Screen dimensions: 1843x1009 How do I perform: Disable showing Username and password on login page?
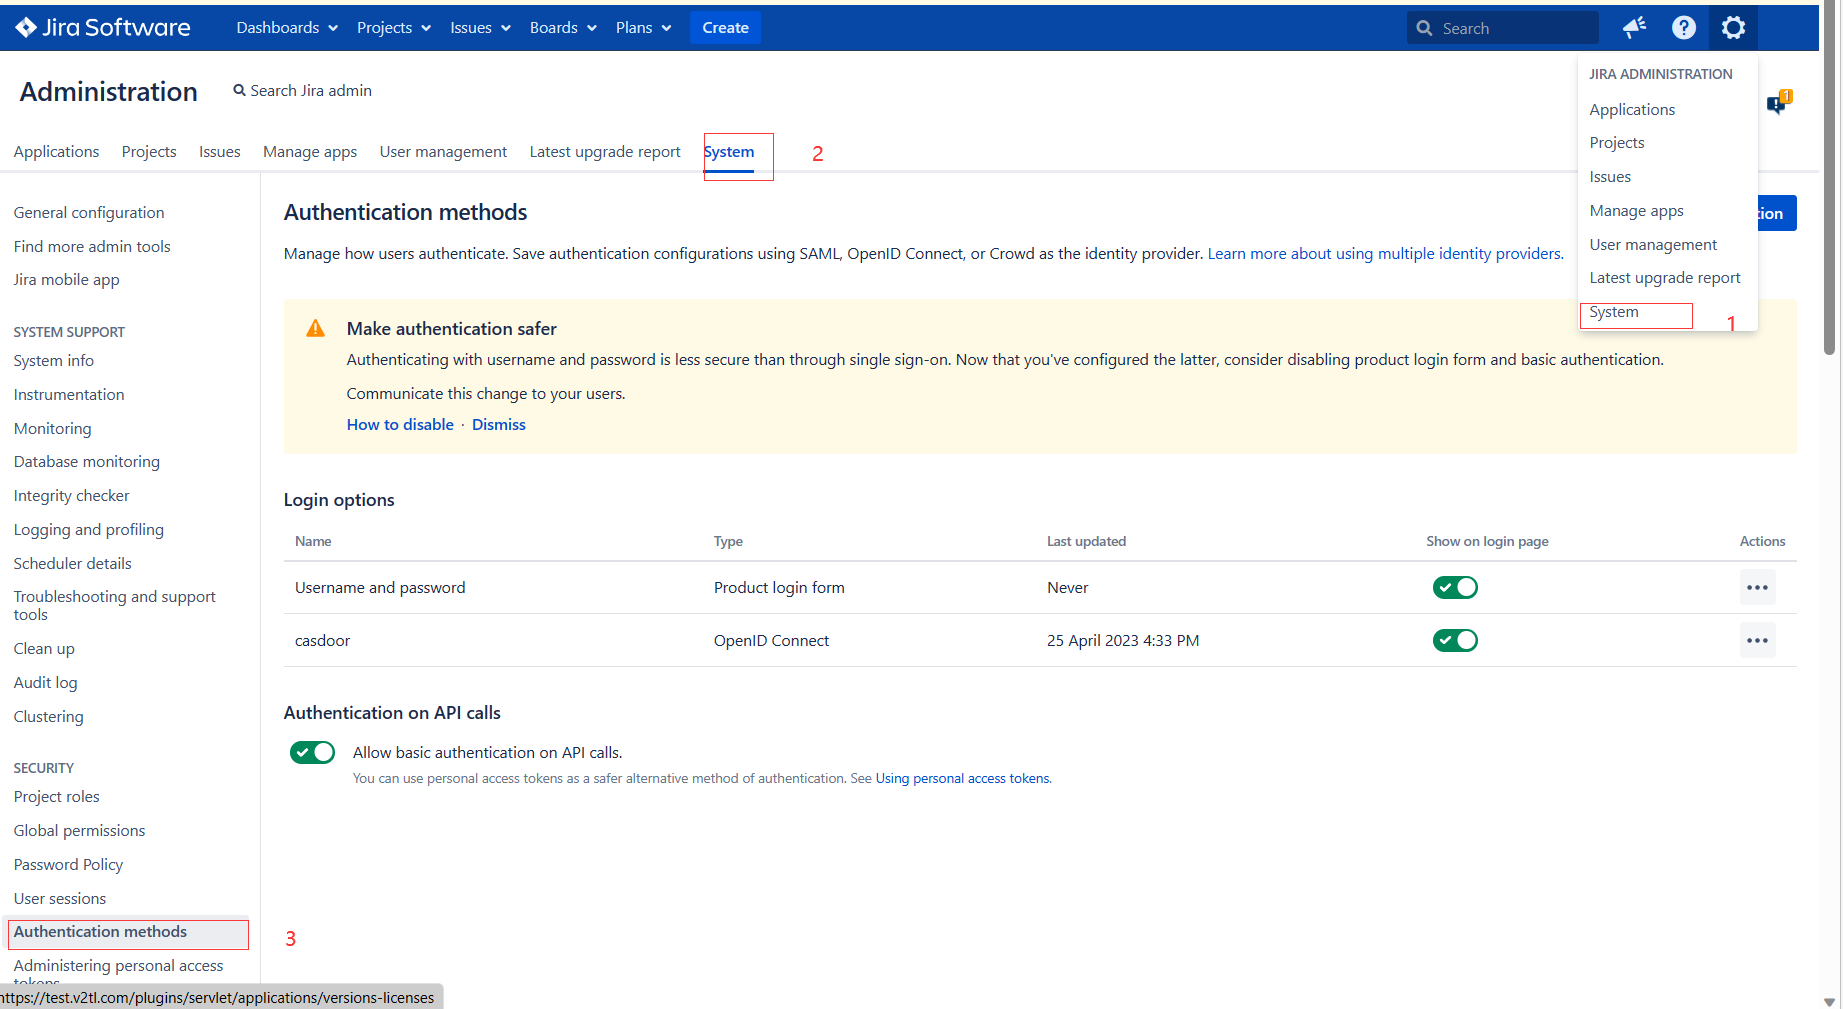(1455, 587)
